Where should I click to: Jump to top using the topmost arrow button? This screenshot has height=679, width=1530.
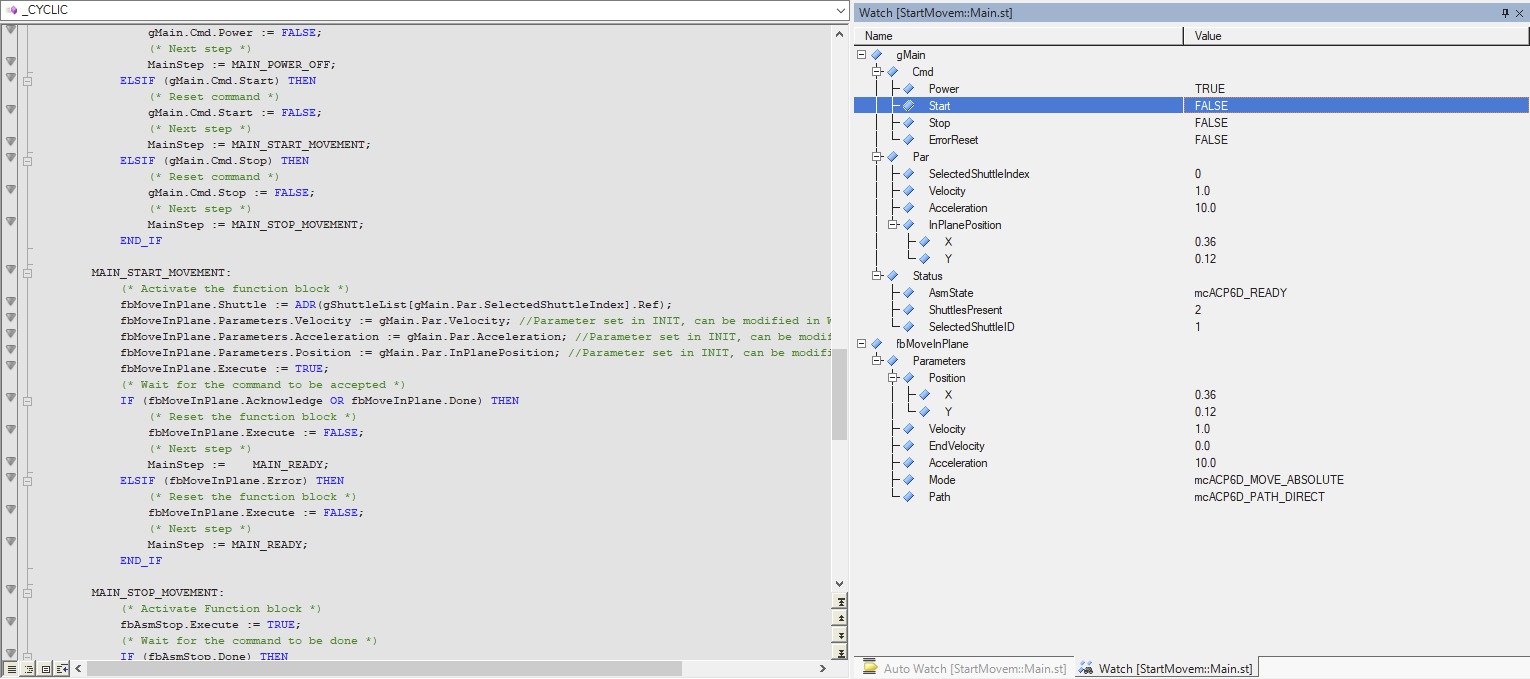tap(841, 602)
